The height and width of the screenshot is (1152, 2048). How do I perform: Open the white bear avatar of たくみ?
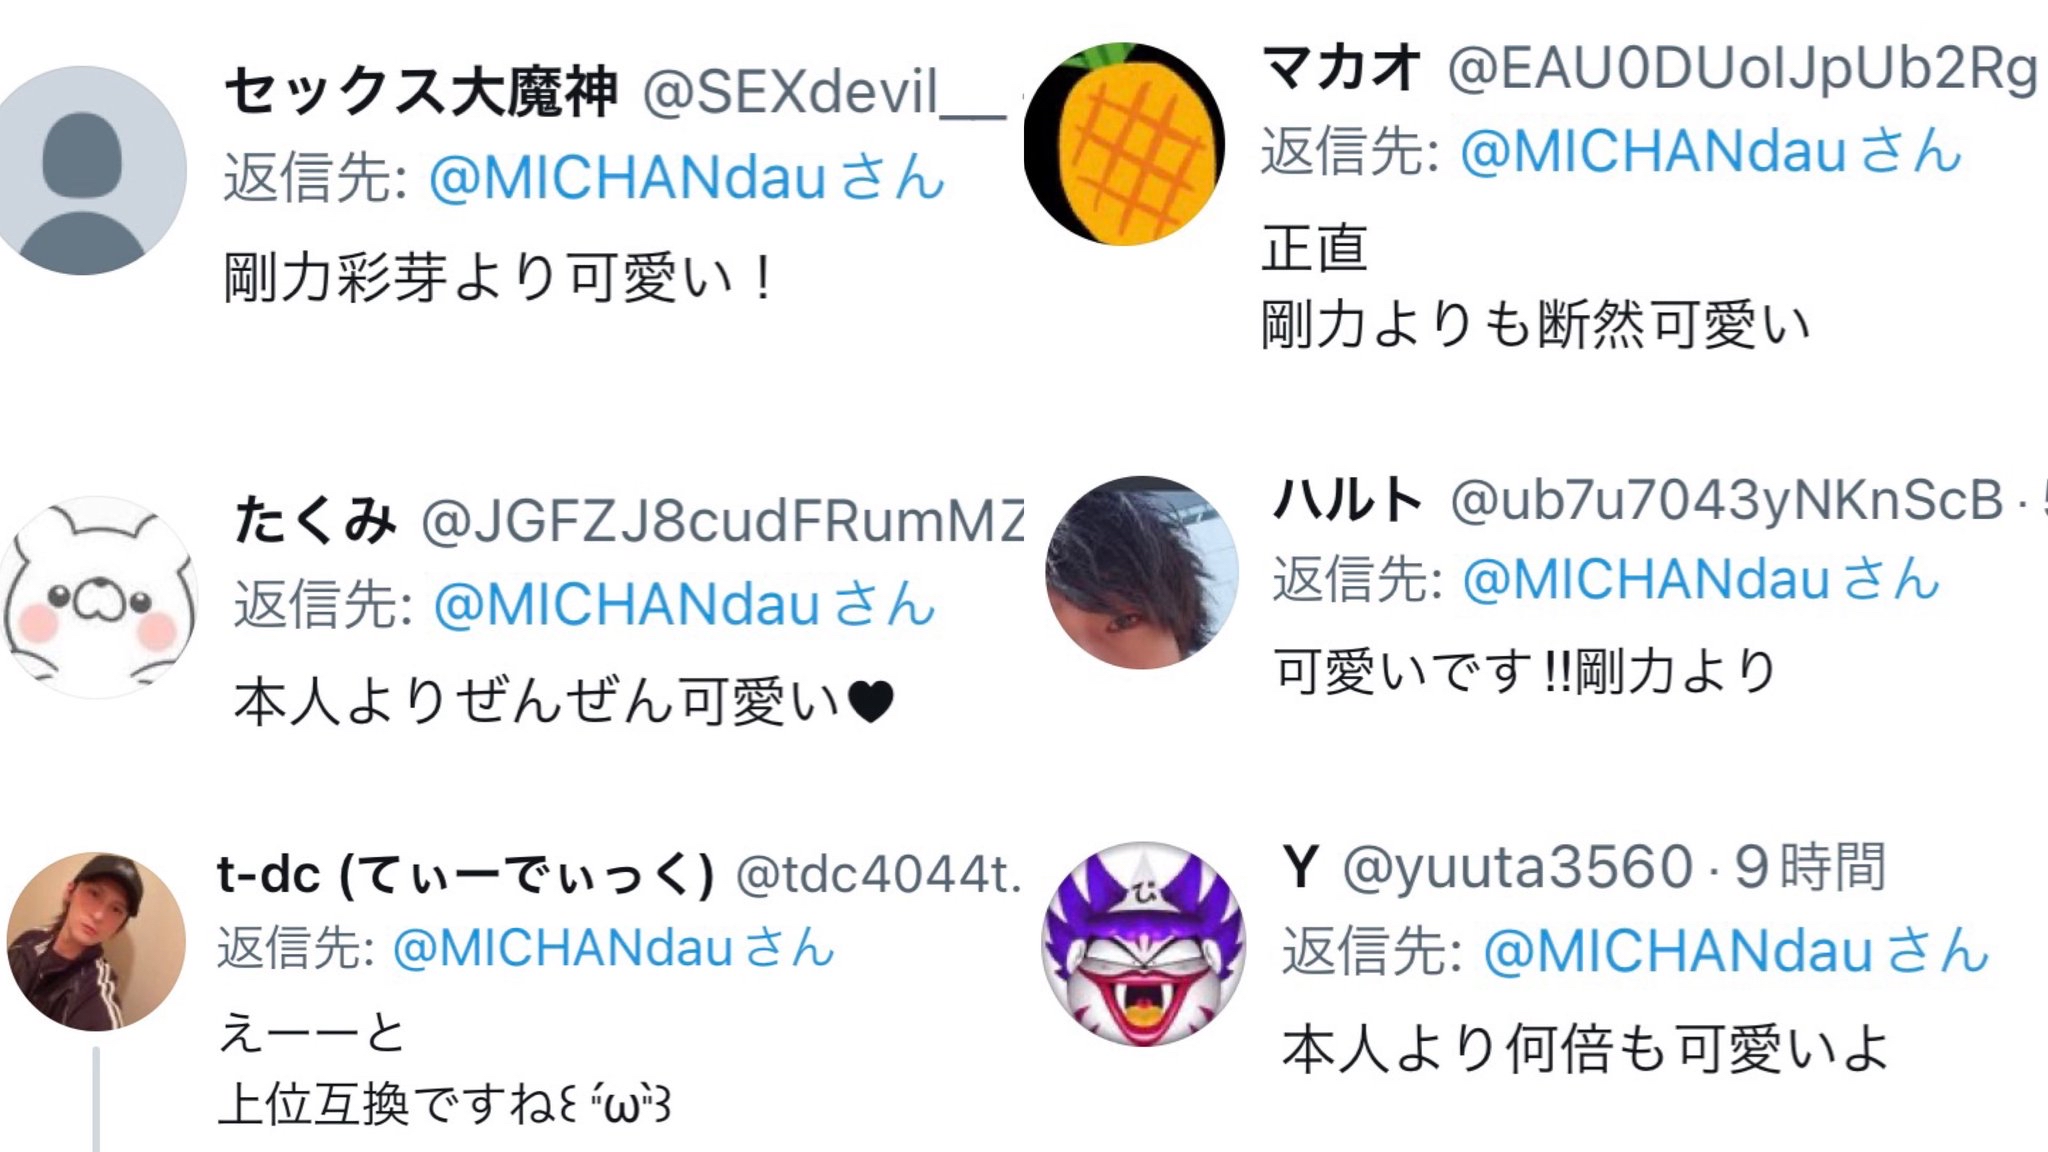(98, 597)
